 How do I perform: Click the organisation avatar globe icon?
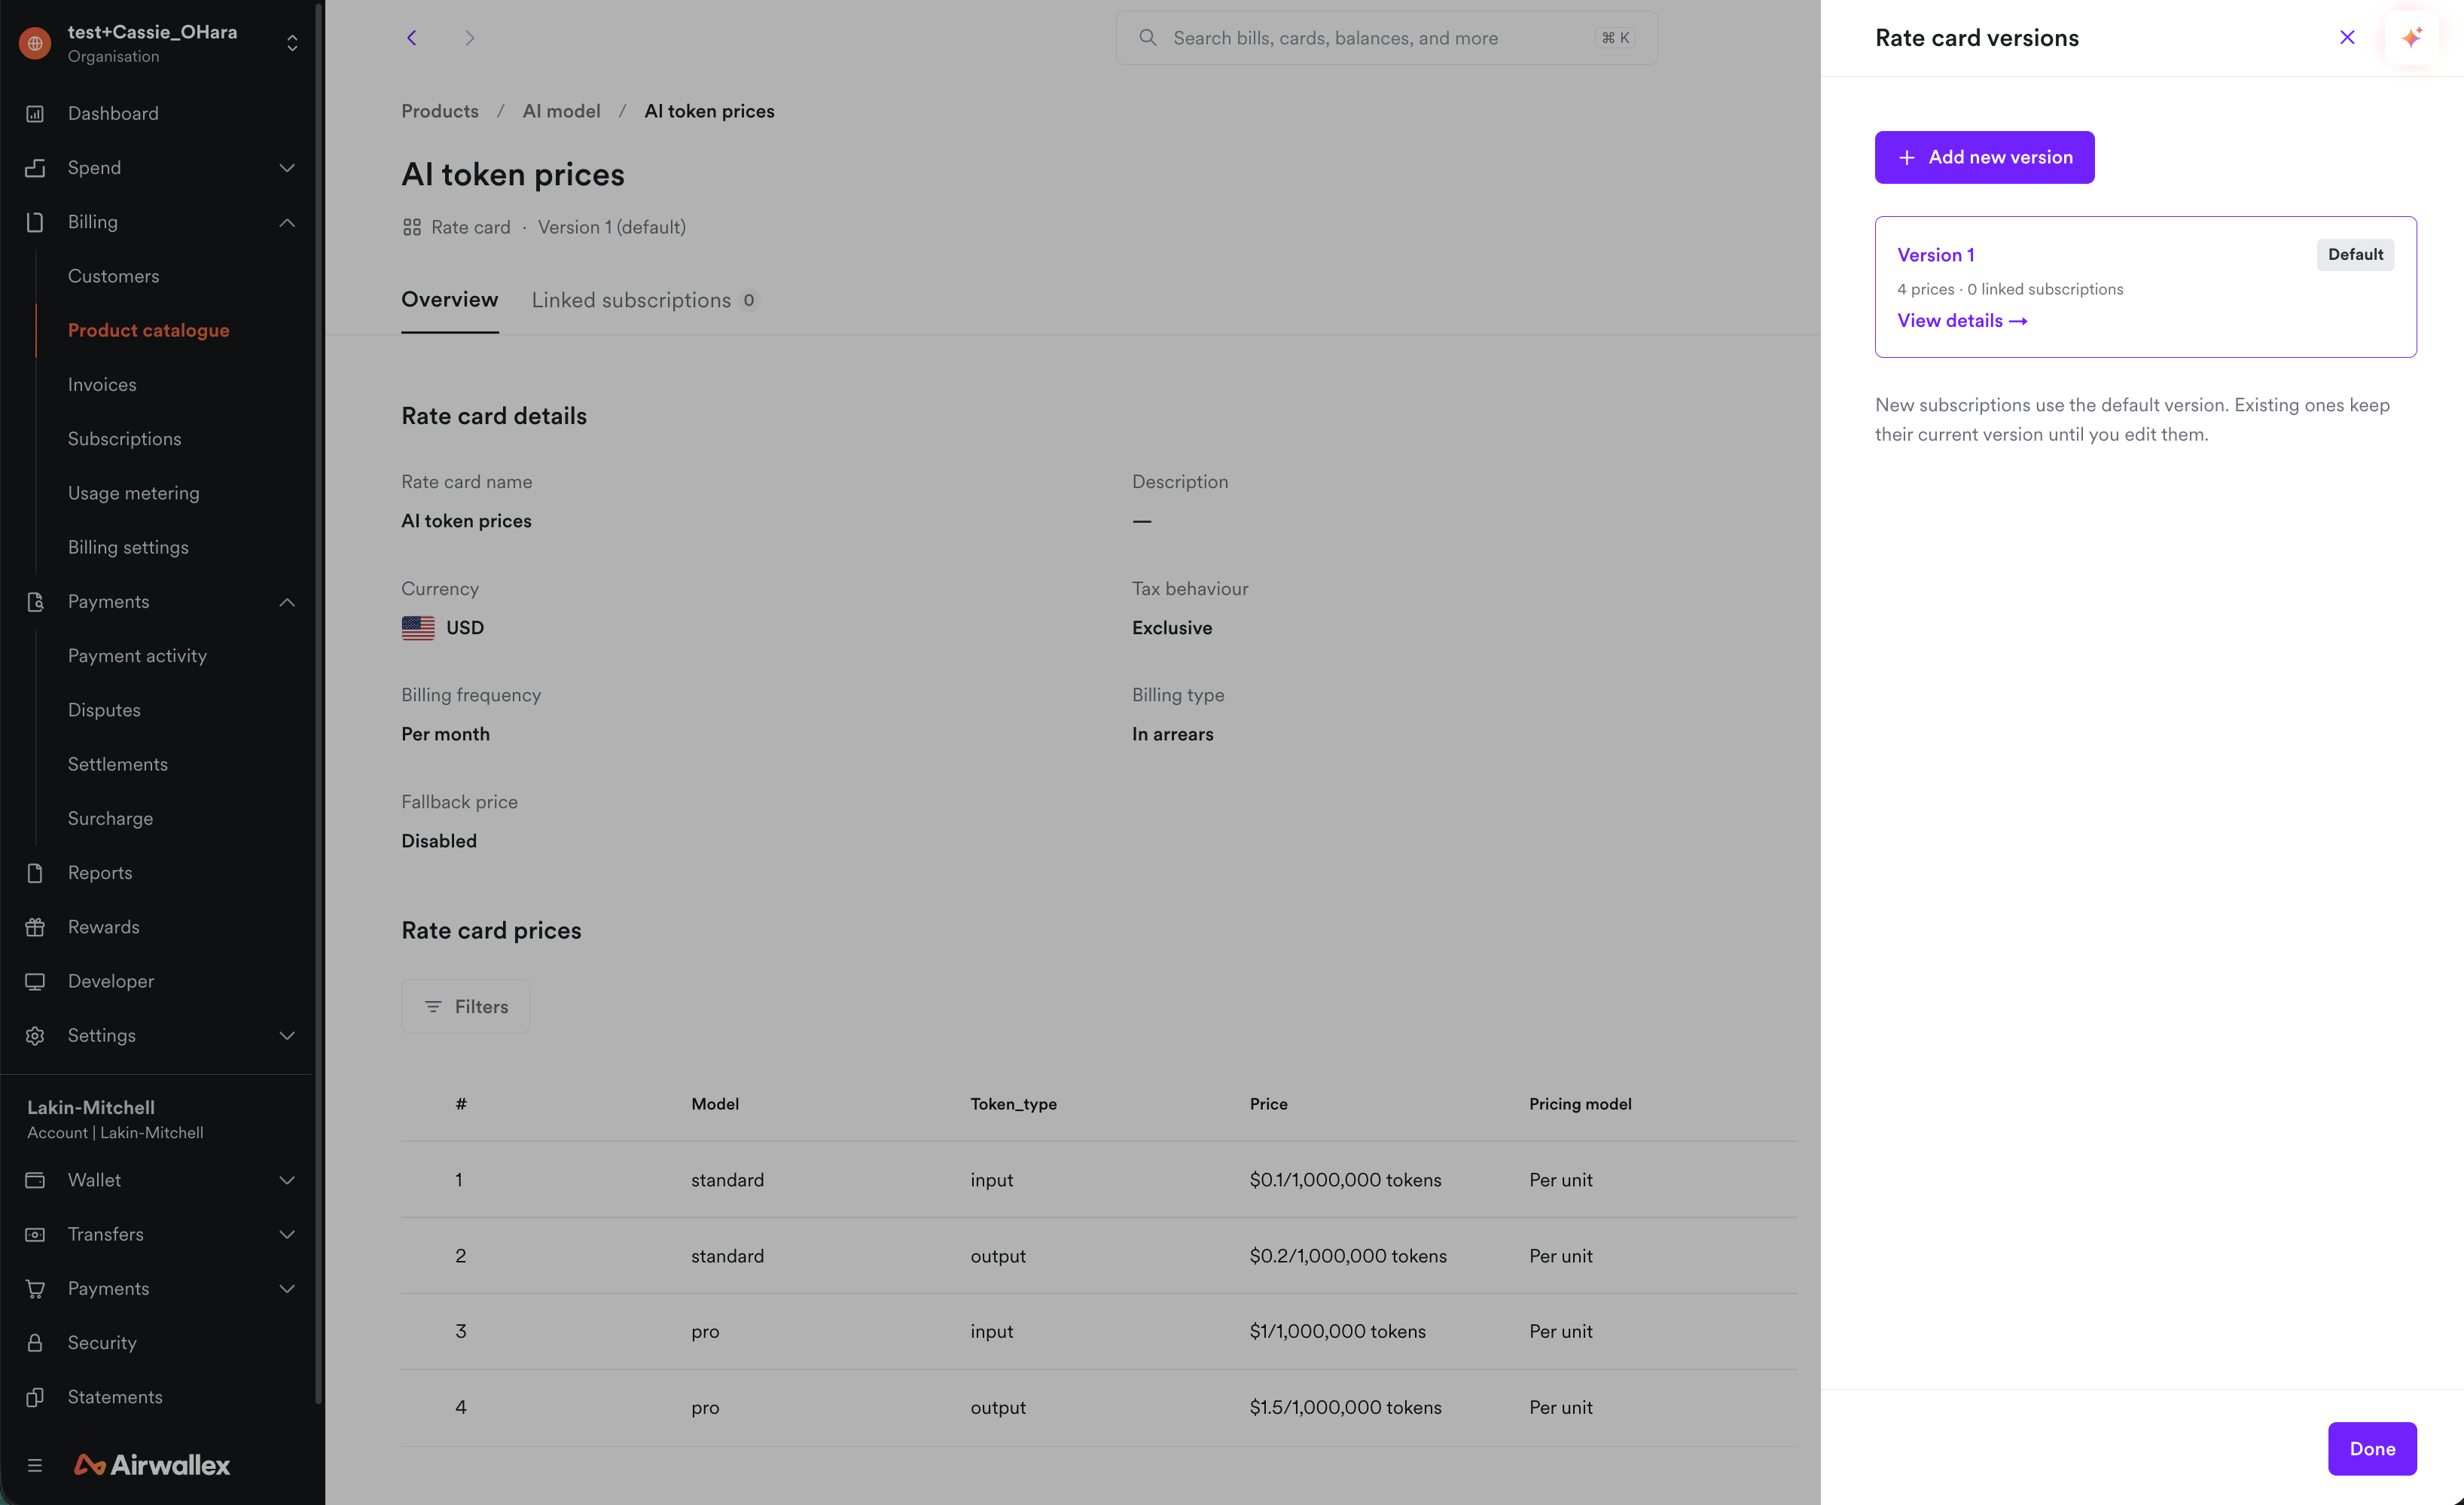tap(35, 43)
